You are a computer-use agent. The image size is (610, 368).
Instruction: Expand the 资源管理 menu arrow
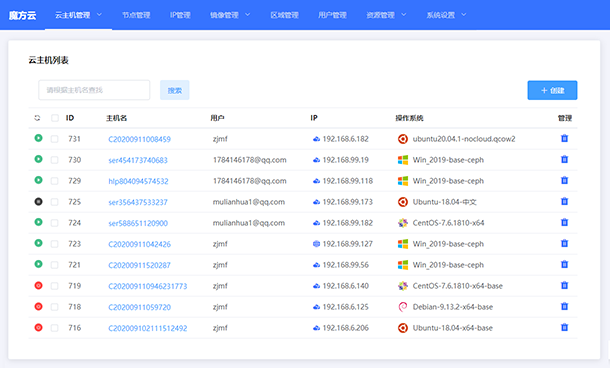pyautogui.click(x=404, y=15)
